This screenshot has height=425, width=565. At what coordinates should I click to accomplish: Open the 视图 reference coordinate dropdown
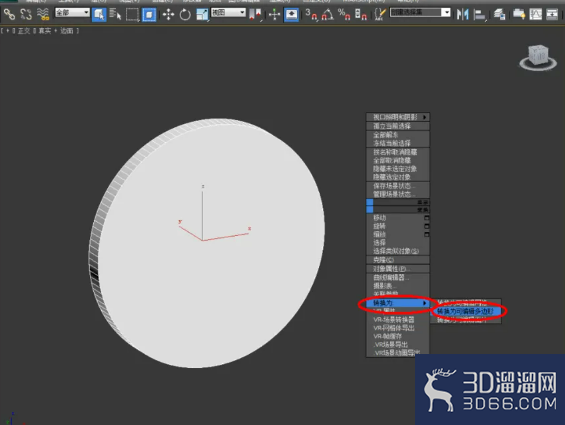tap(228, 13)
